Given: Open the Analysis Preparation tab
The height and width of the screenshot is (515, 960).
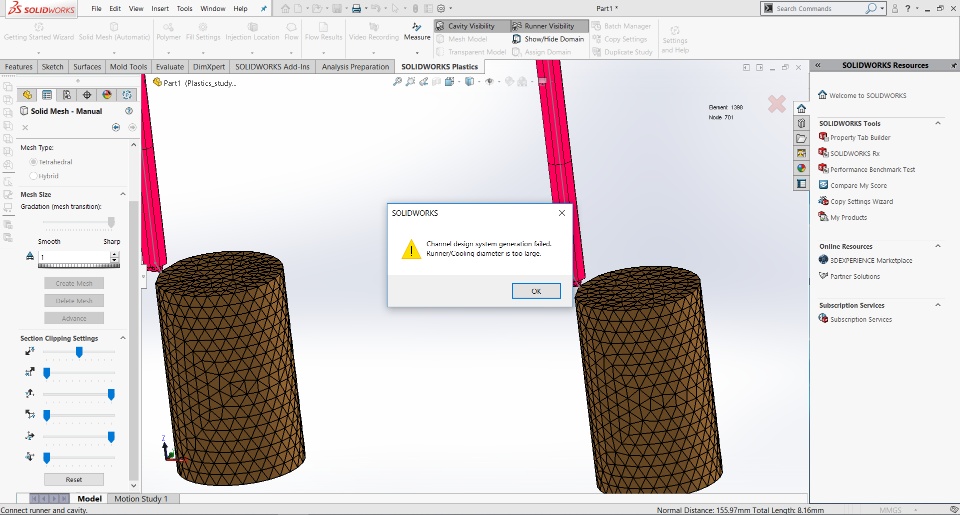Looking at the screenshot, I should pos(355,67).
